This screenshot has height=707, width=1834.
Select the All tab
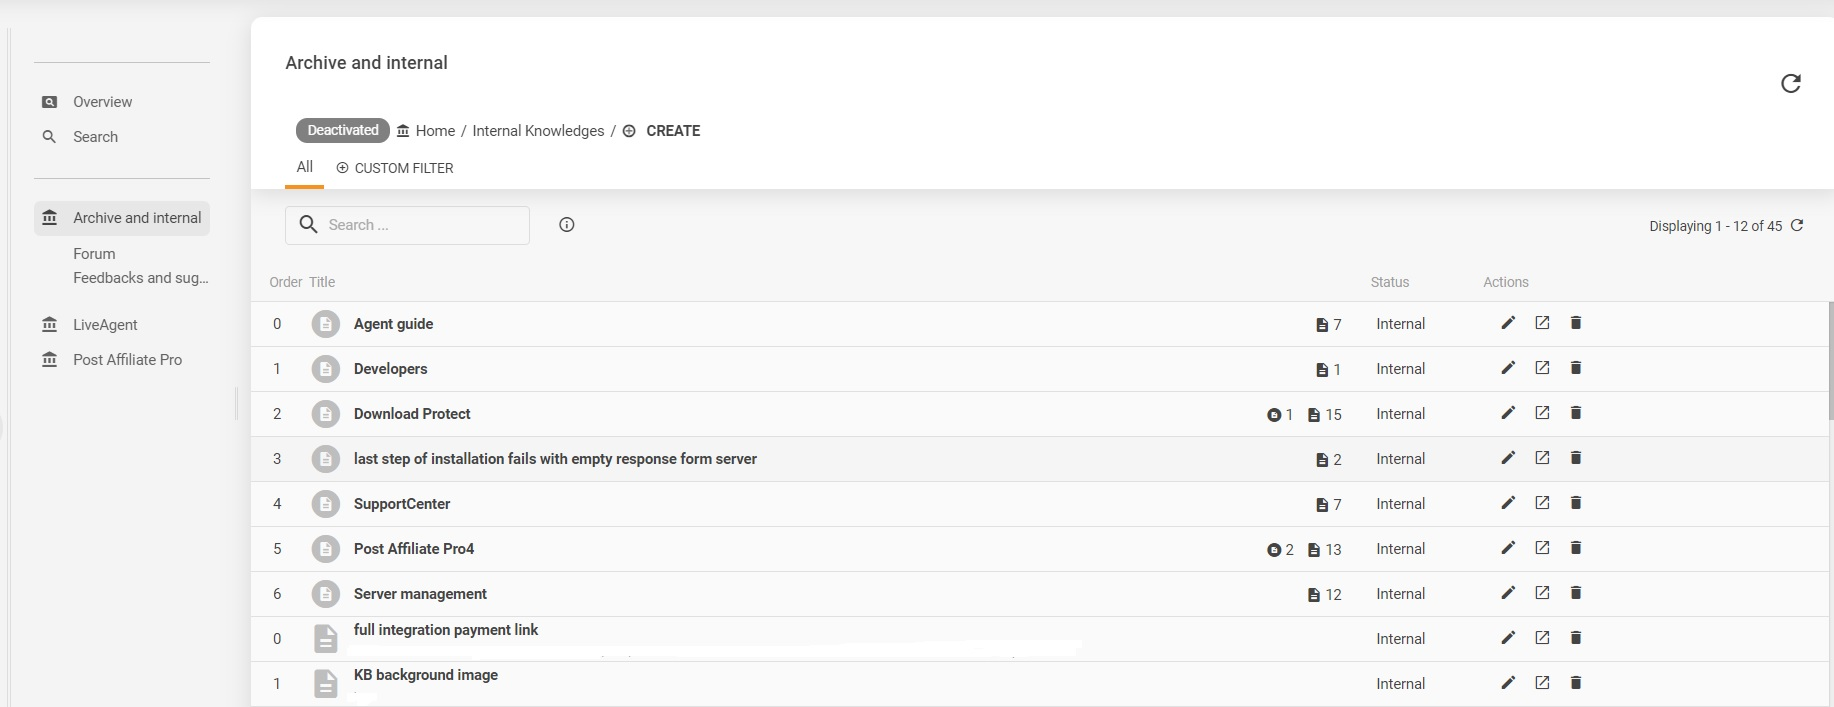click(x=304, y=167)
